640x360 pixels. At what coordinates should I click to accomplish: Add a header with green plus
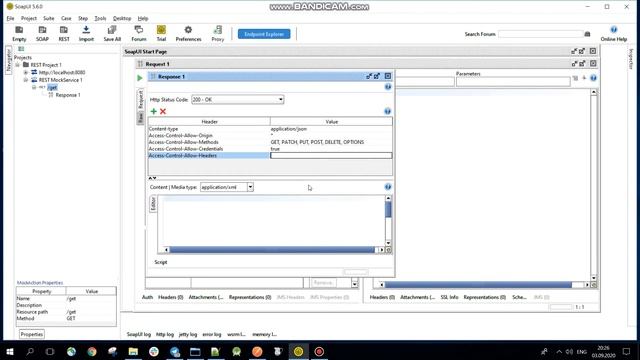point(153,111)
